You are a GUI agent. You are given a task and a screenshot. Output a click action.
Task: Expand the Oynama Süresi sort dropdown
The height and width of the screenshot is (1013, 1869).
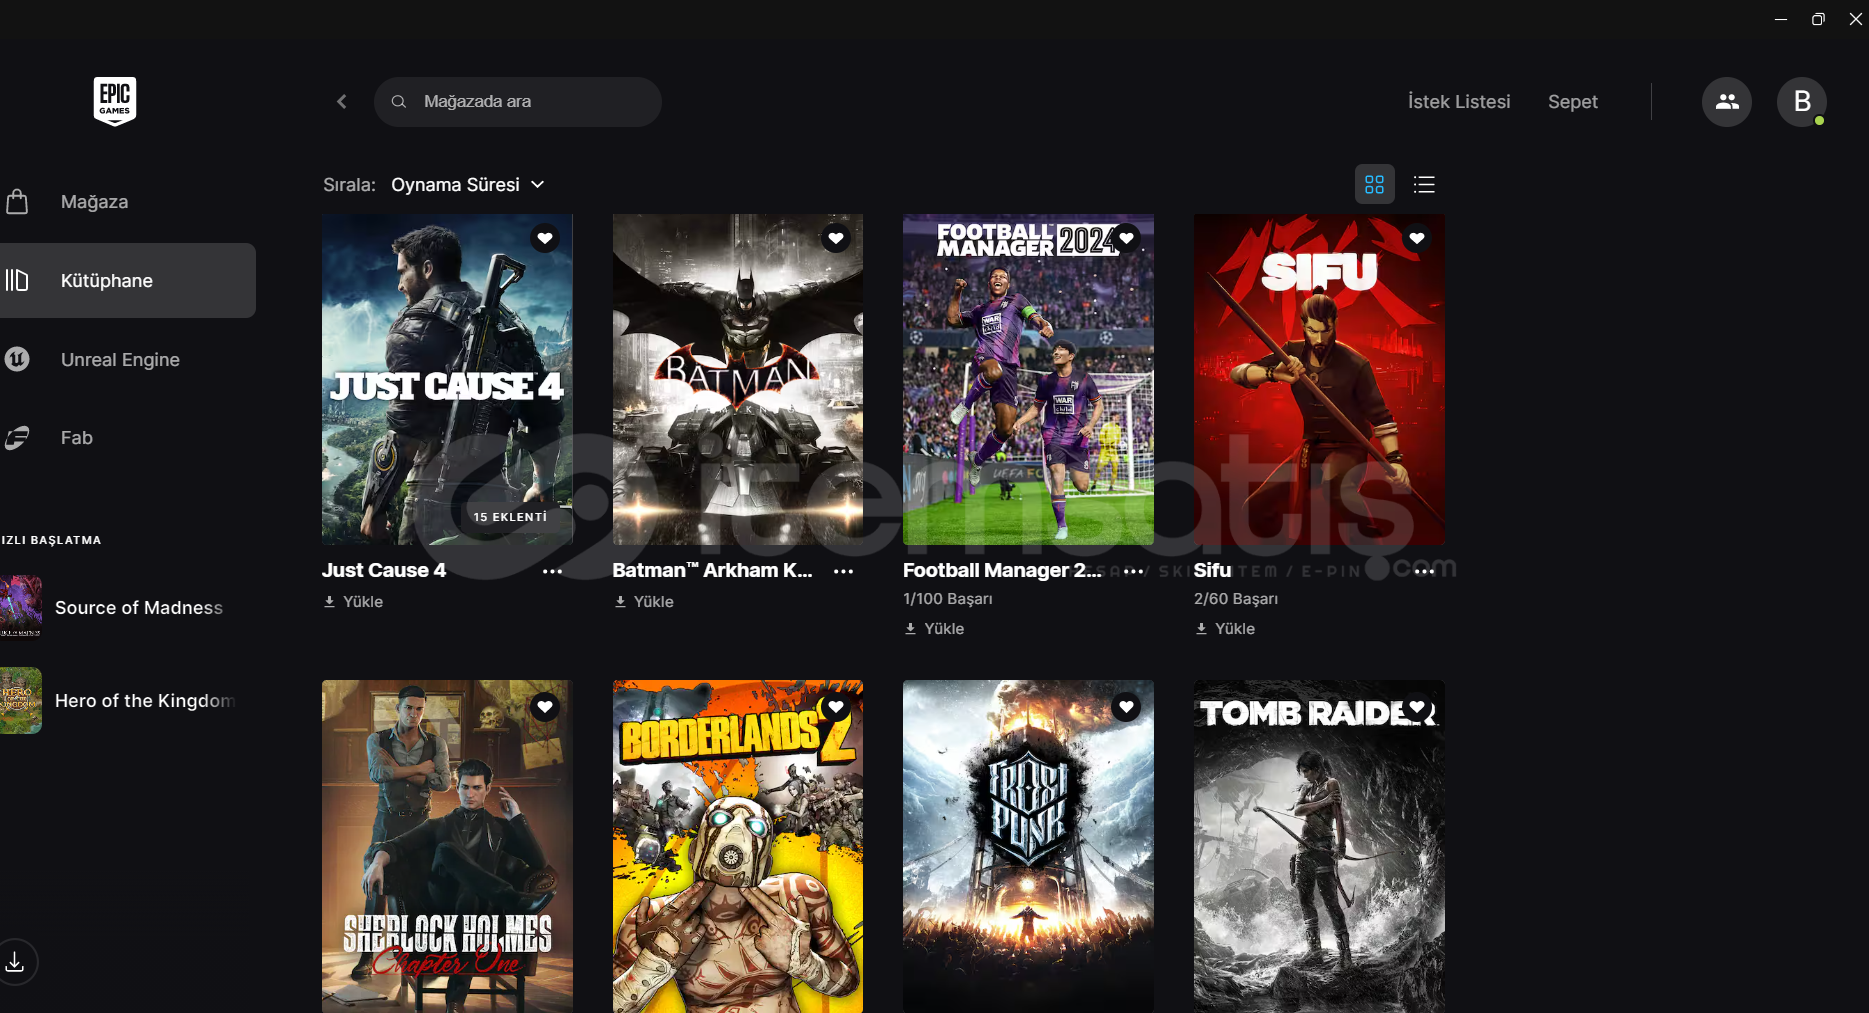click(x=468, y=185)
